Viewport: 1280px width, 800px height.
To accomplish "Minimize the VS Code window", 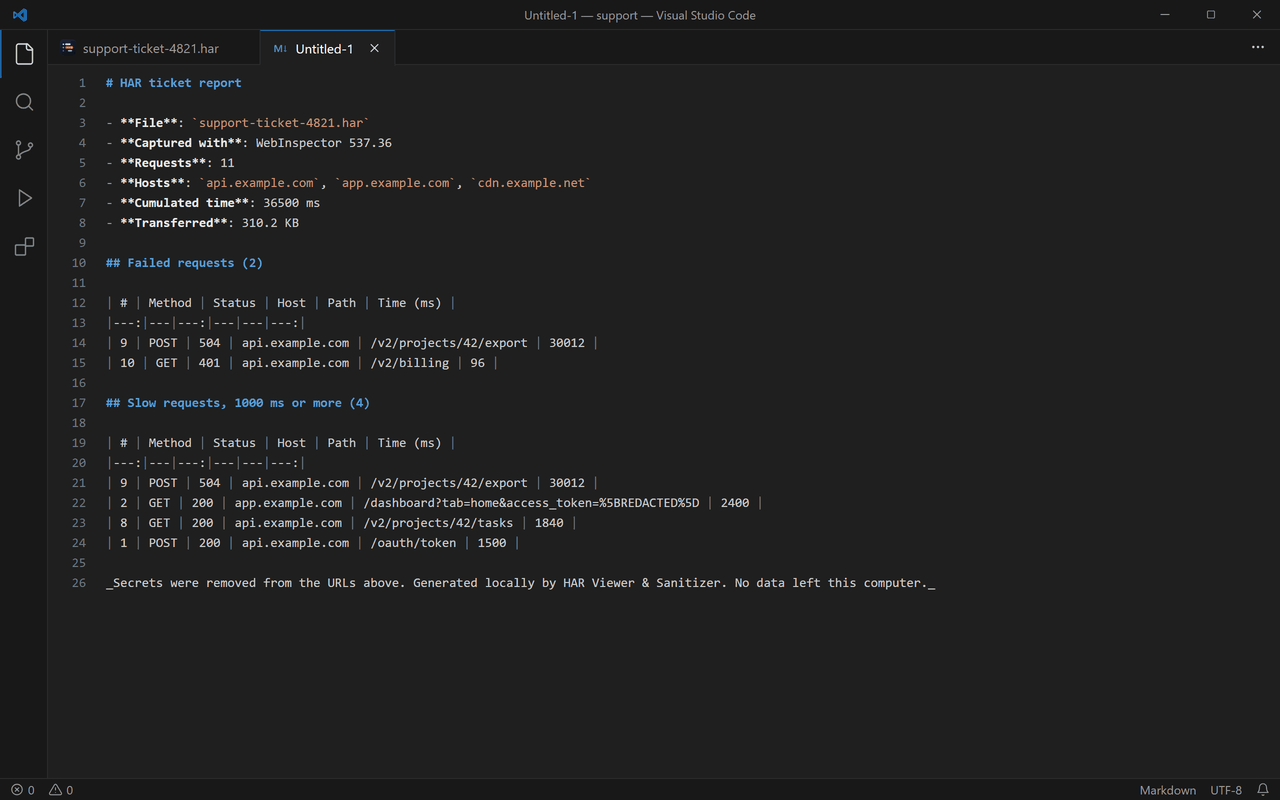I will [x=1165, y=15].
